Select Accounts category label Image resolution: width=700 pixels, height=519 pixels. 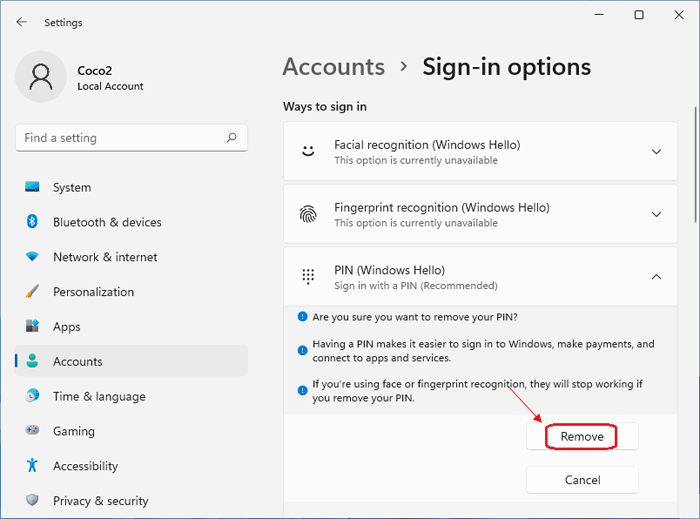click(x=78, y=361)
